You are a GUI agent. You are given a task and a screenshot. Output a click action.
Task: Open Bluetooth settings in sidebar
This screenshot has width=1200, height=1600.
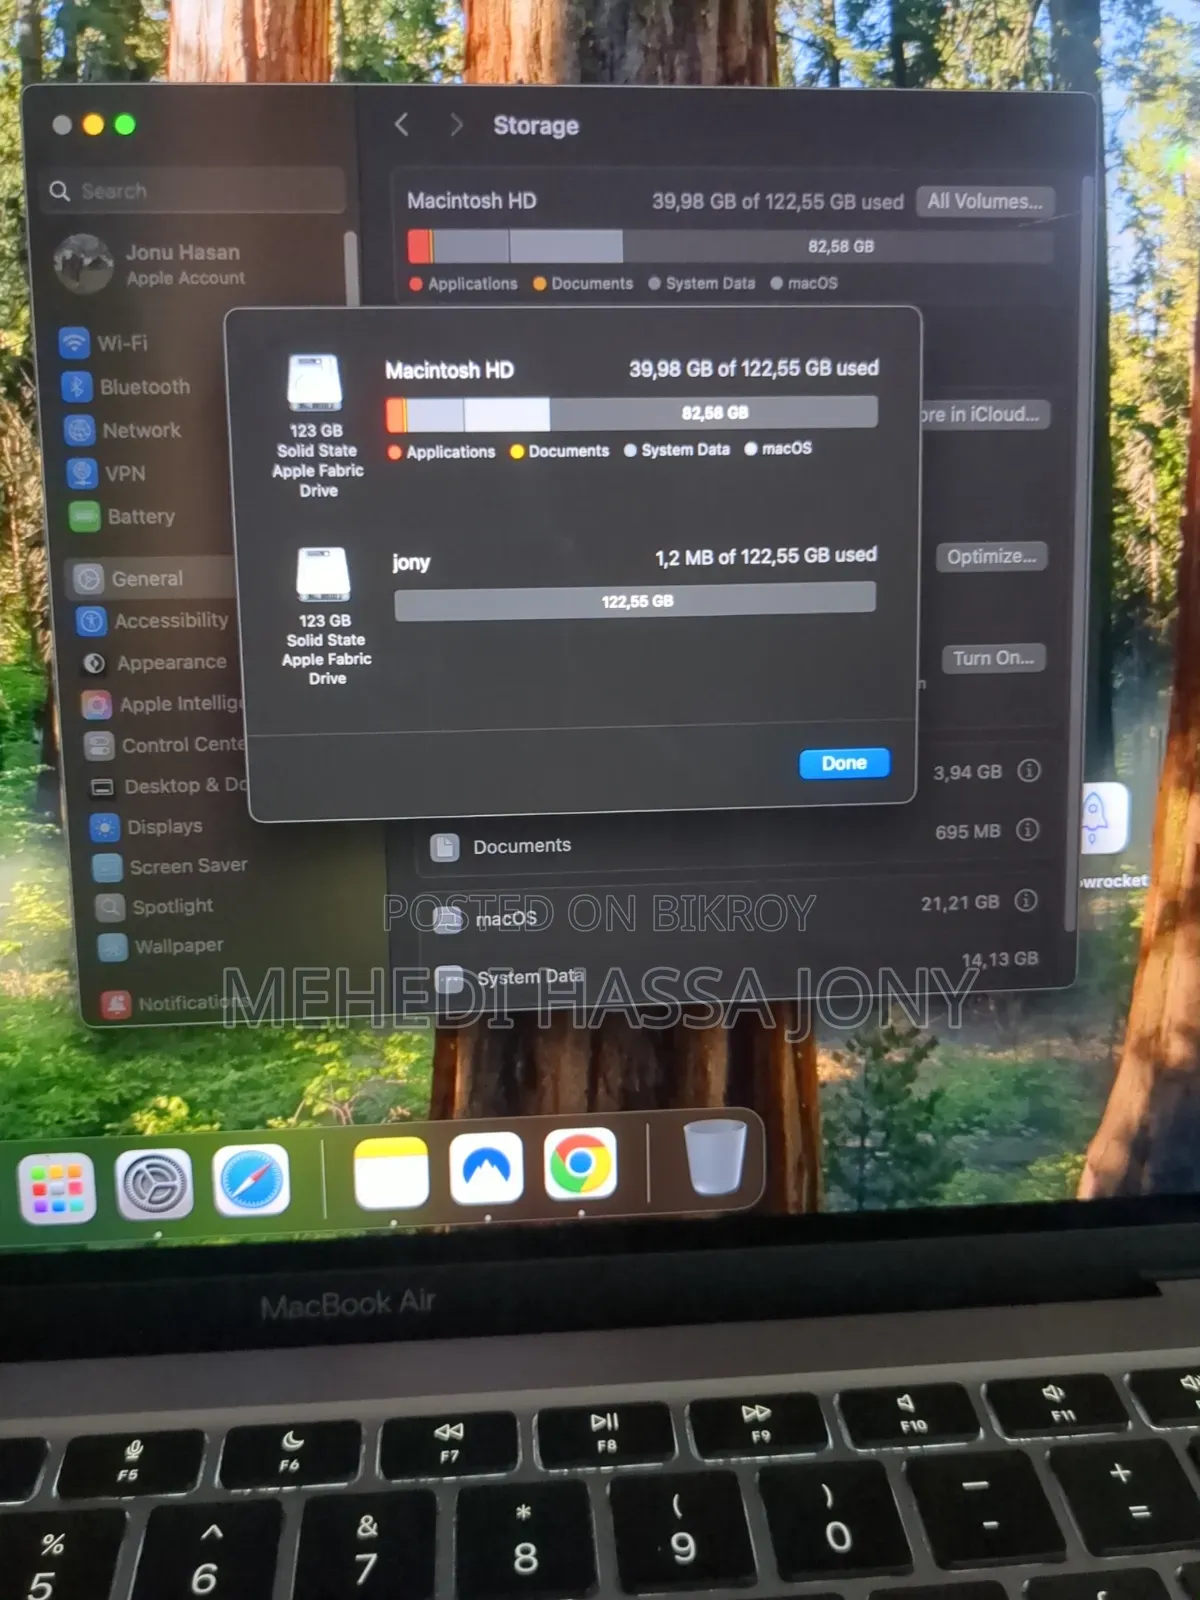point(126,386)
